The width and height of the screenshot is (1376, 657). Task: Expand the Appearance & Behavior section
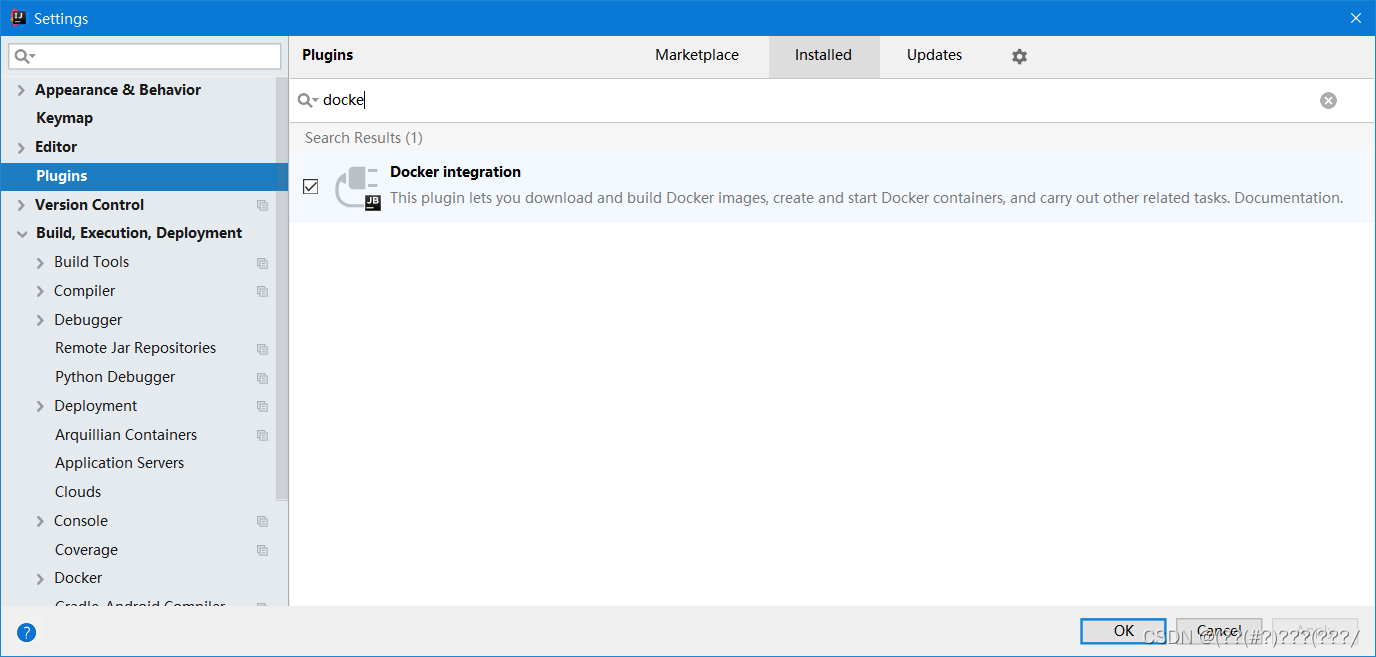coord(21,90)
